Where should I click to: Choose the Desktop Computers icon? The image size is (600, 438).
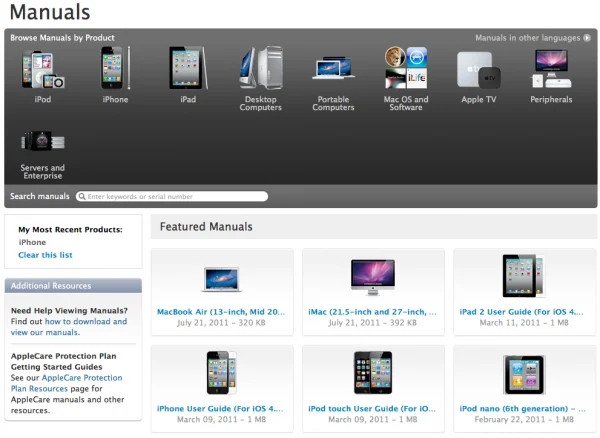261,68
